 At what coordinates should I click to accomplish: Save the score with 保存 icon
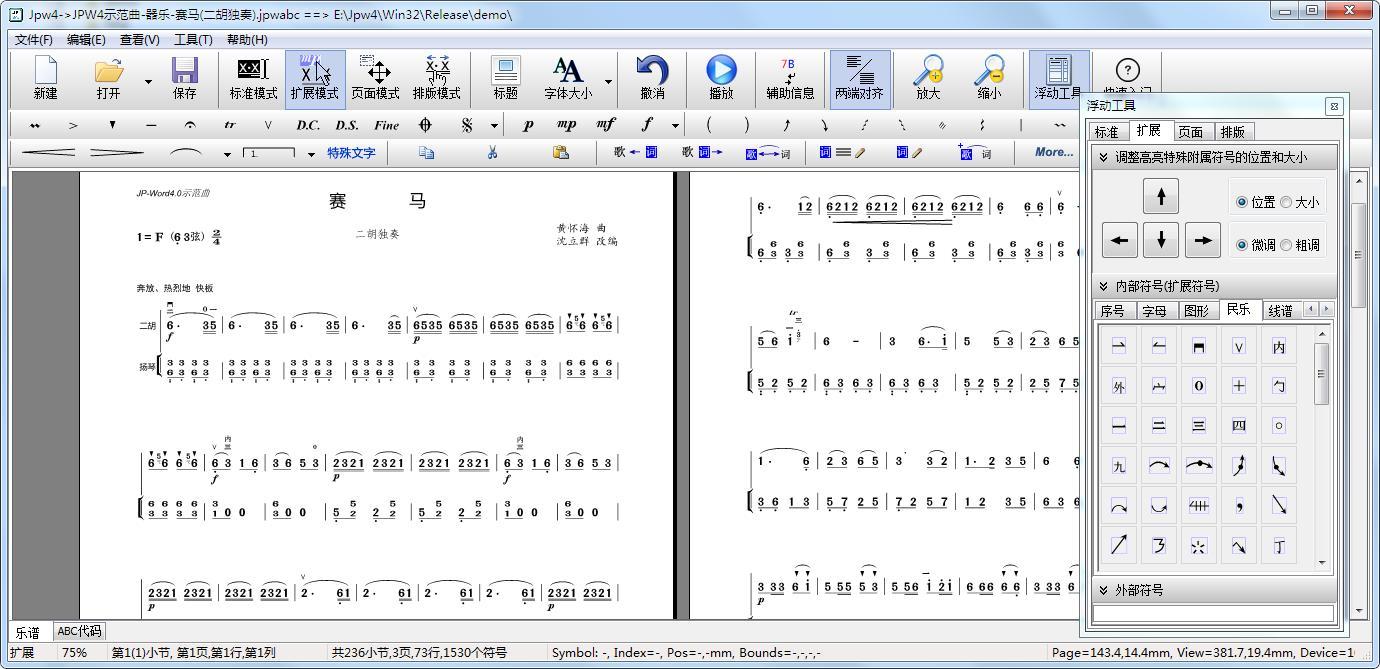click(185, 78)
